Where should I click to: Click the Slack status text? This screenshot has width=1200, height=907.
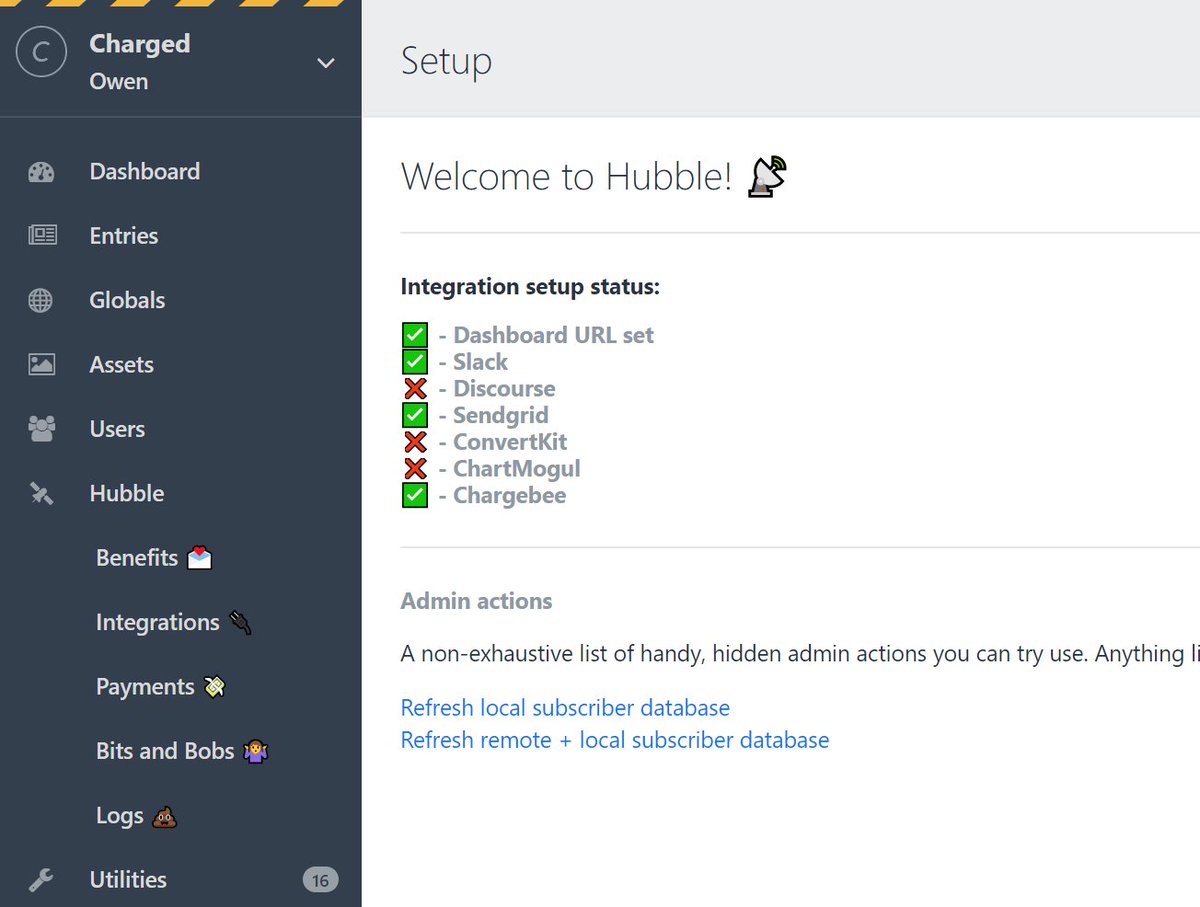tap(480, 362)
